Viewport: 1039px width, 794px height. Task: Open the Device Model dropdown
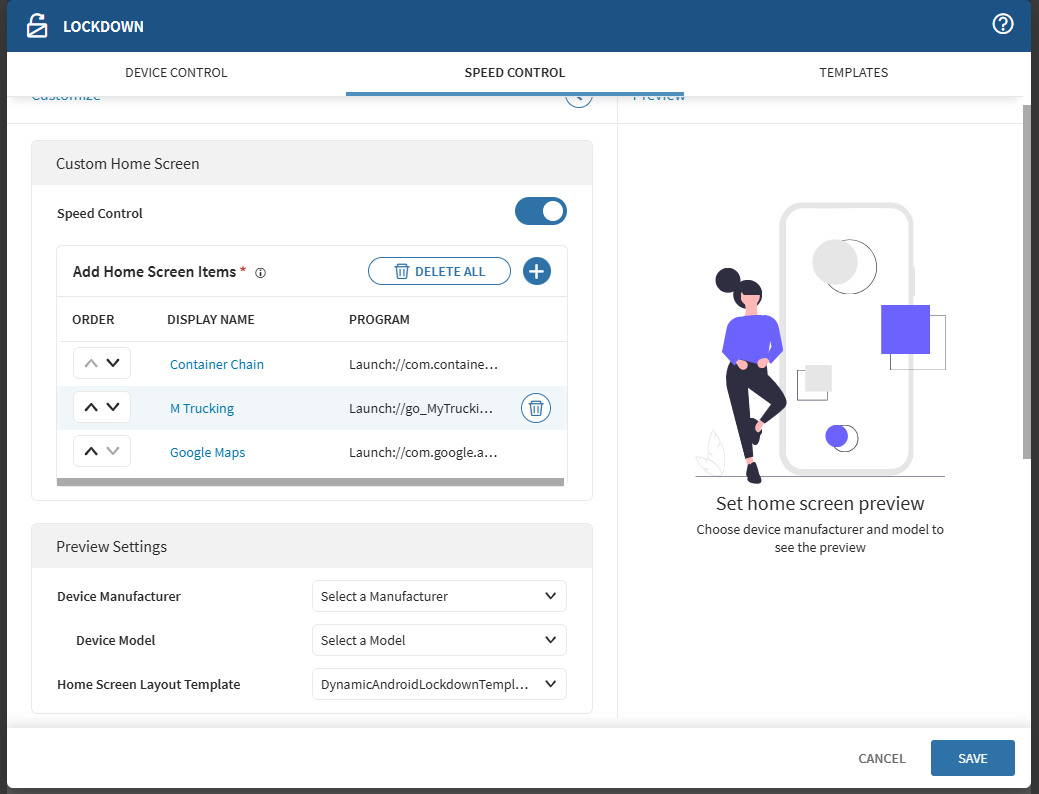(x=439, y=640)
